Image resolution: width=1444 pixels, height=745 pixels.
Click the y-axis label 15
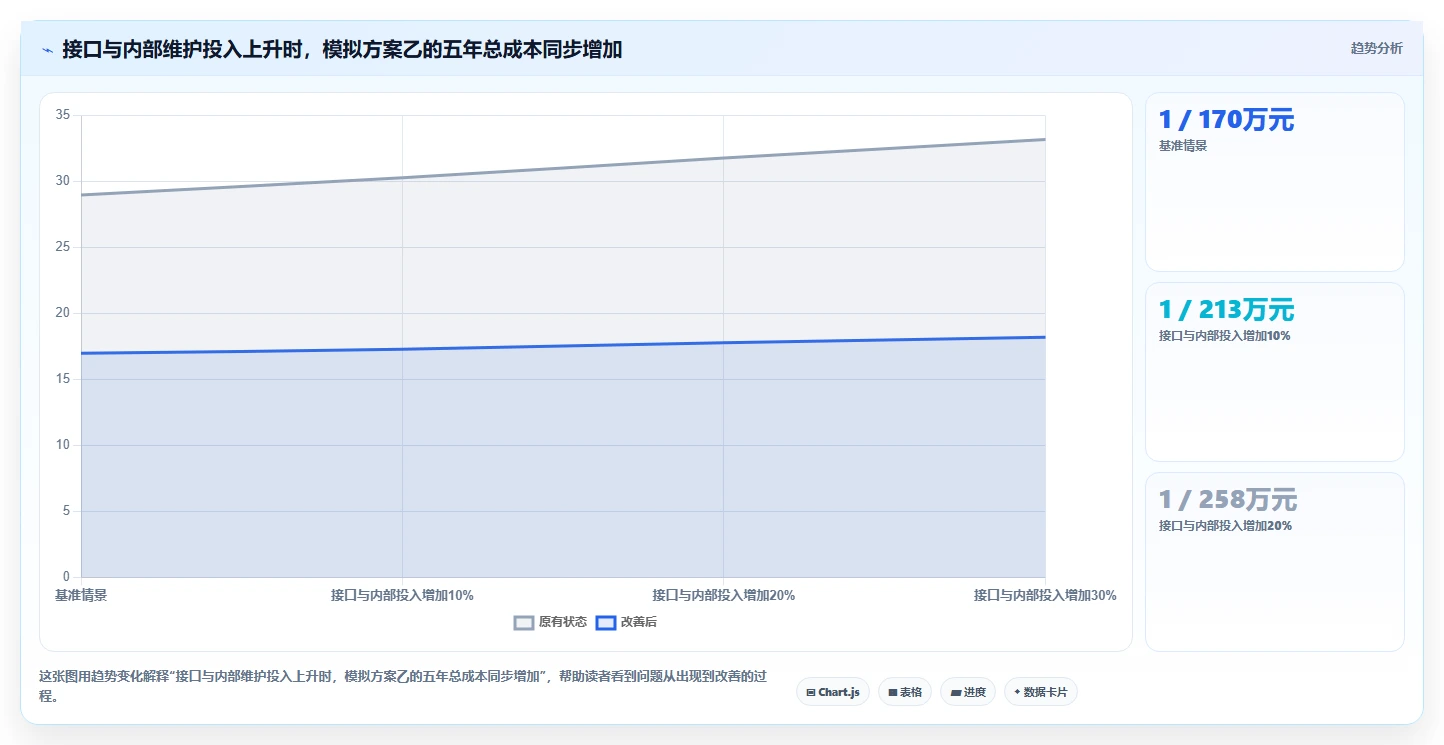coord(63,379)
